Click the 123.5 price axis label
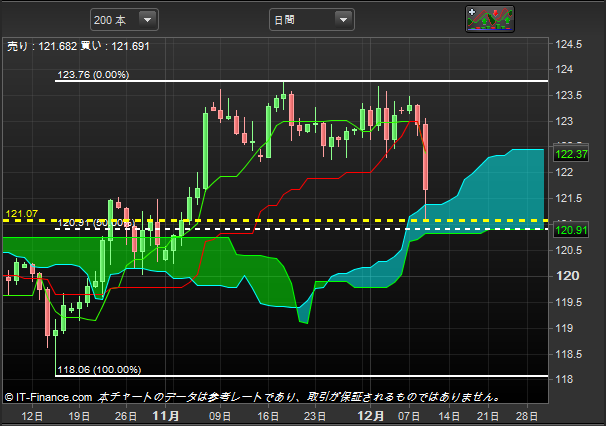This screenshot has height=426, width=606. tap(569, 95)
